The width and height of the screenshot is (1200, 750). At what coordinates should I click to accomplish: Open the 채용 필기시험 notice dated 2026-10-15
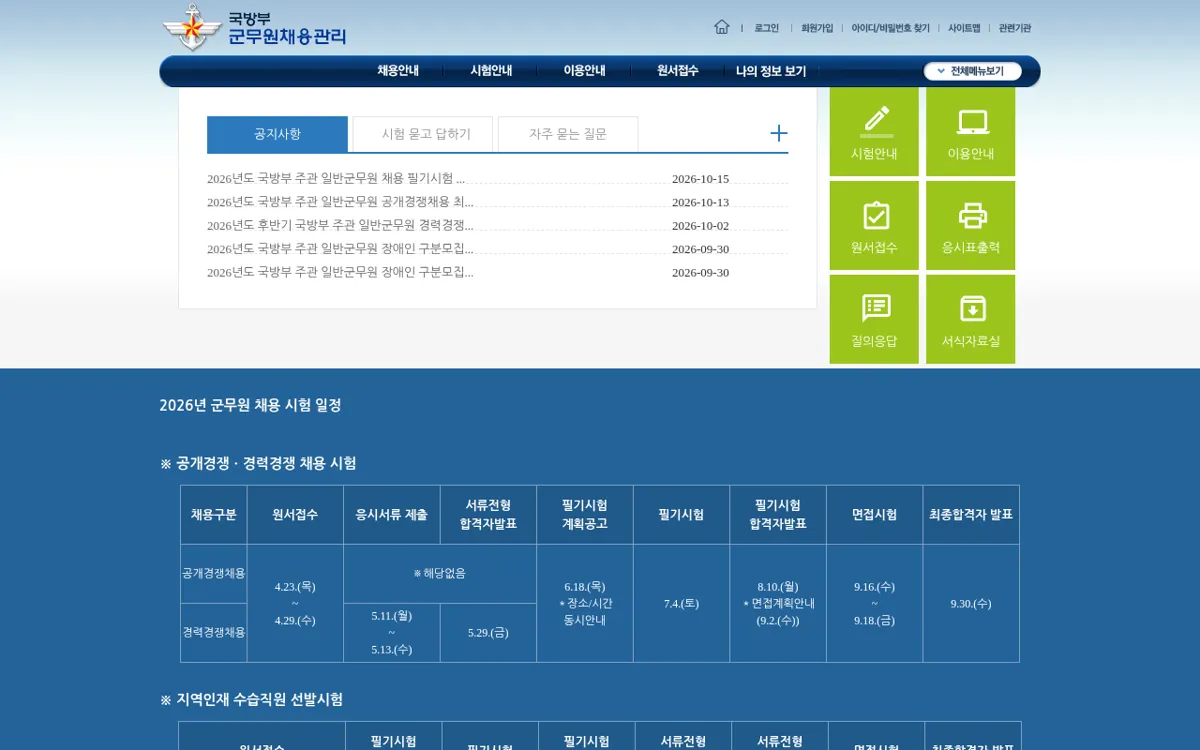(336, 179)
